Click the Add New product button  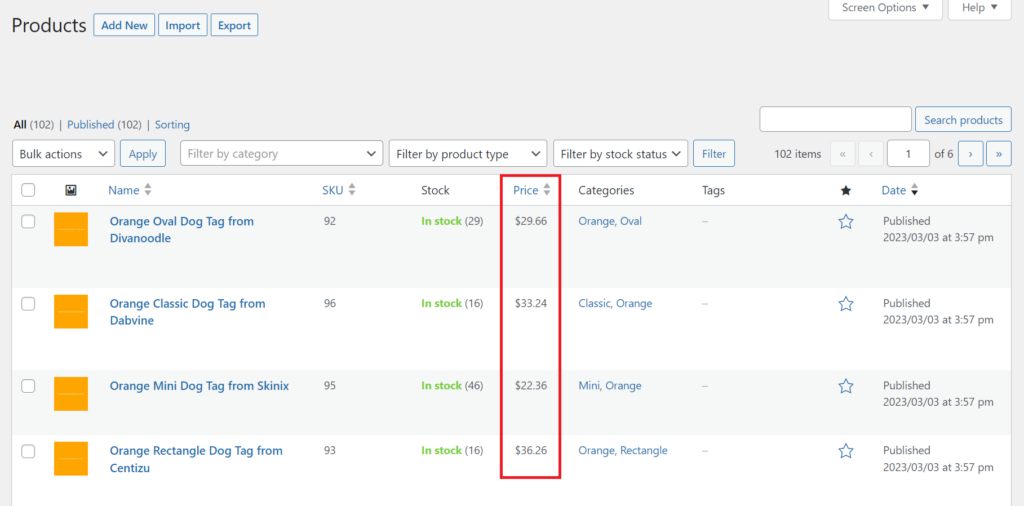click(124, 25)
